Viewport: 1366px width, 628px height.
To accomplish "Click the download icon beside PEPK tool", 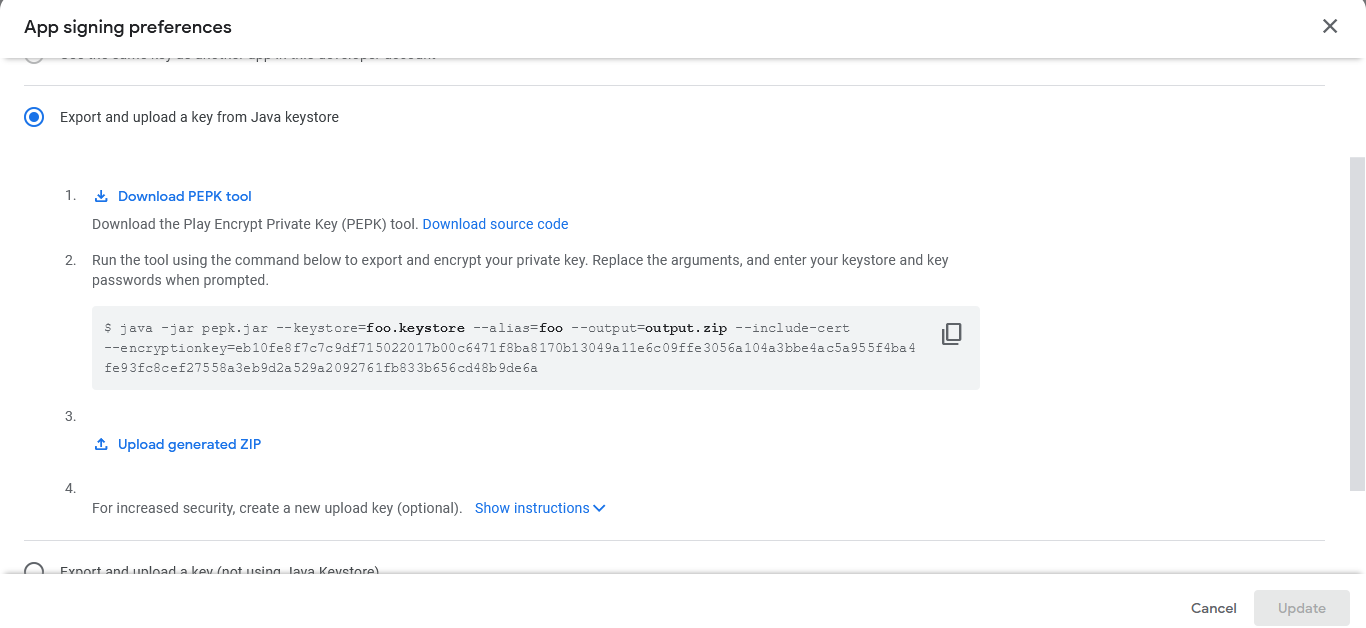I will (101, 196).
